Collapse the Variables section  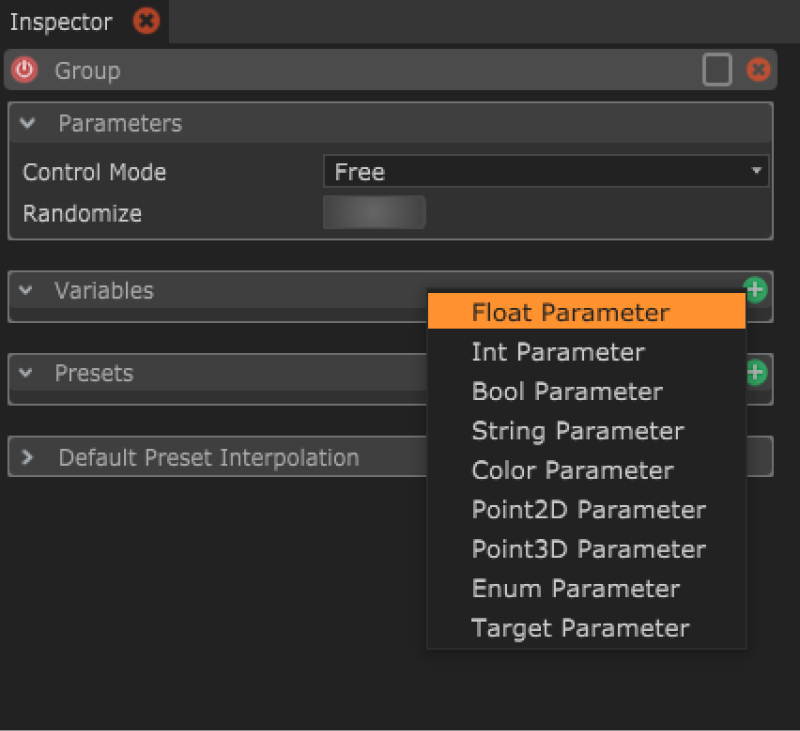point(26,291)
